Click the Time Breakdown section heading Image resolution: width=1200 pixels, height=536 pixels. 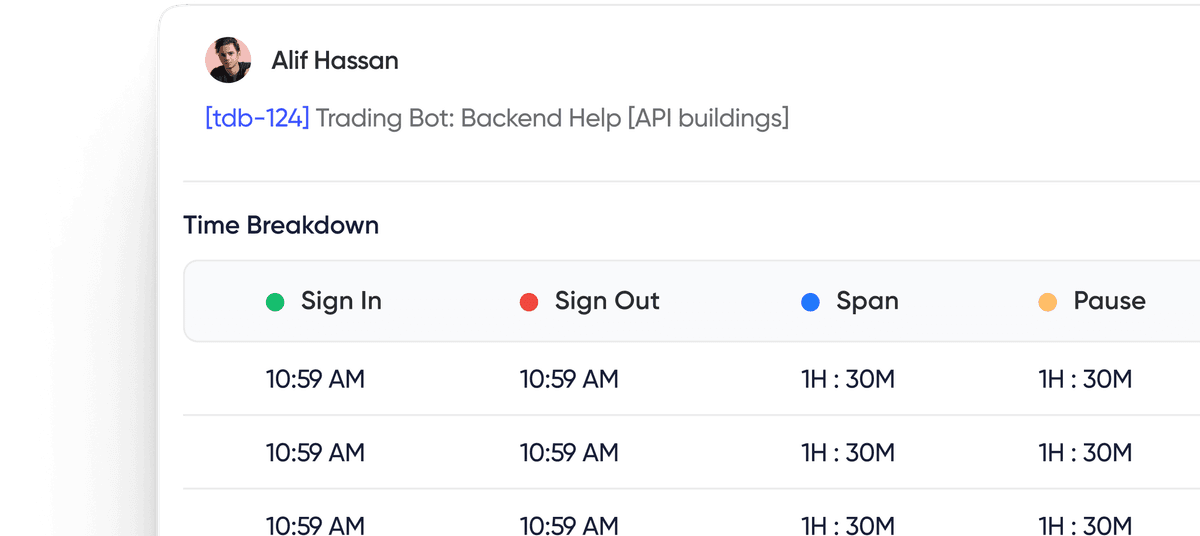(x=281, y=225)
